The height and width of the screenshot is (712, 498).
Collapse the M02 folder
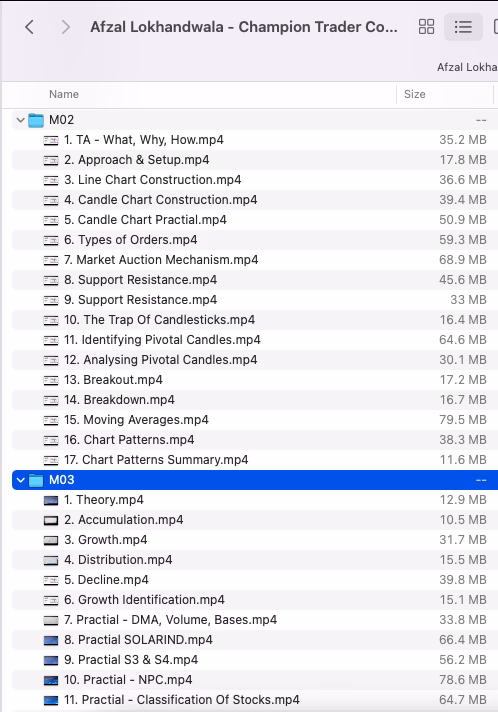click(x=20, y=120)
